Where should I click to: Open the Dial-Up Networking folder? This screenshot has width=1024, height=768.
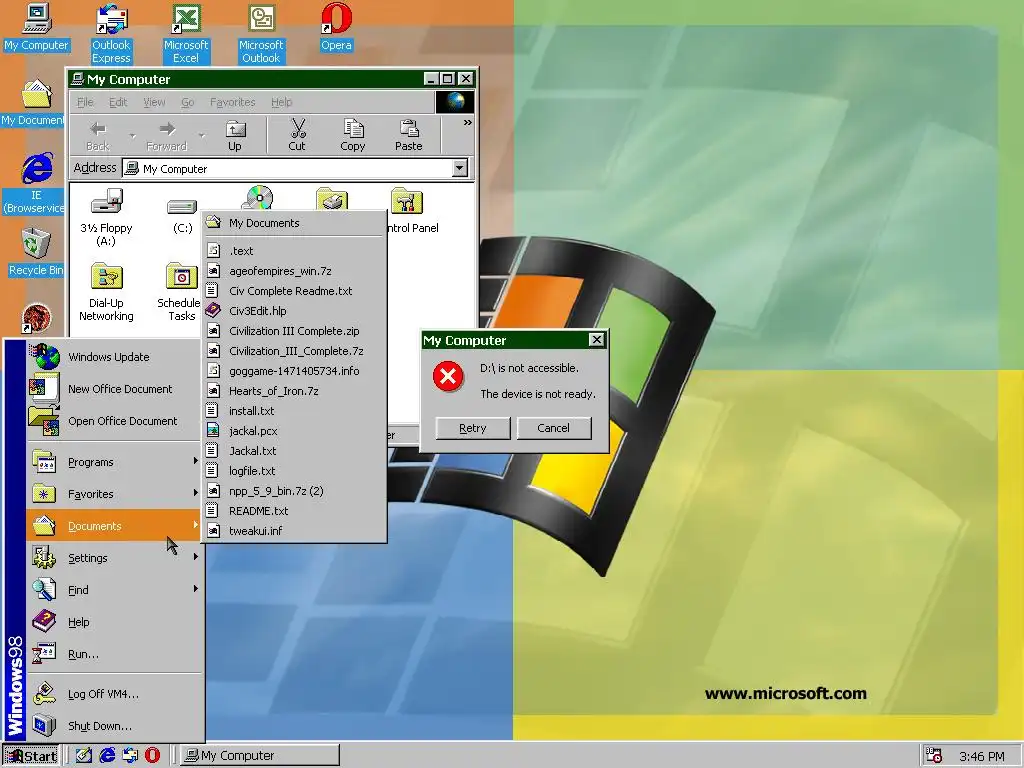[106, 292]
